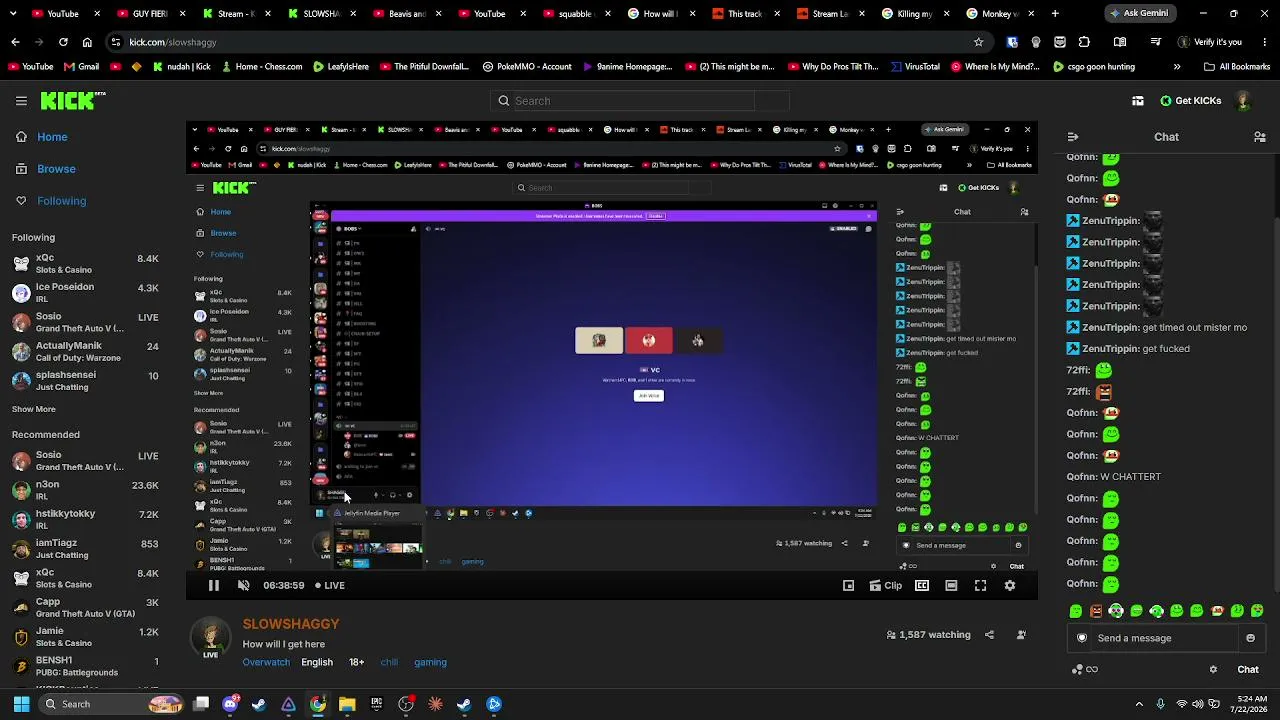The width and height of the screenshot is (1280, 720).
Task: Go to browser home page
Action: (x=87, y=42)
